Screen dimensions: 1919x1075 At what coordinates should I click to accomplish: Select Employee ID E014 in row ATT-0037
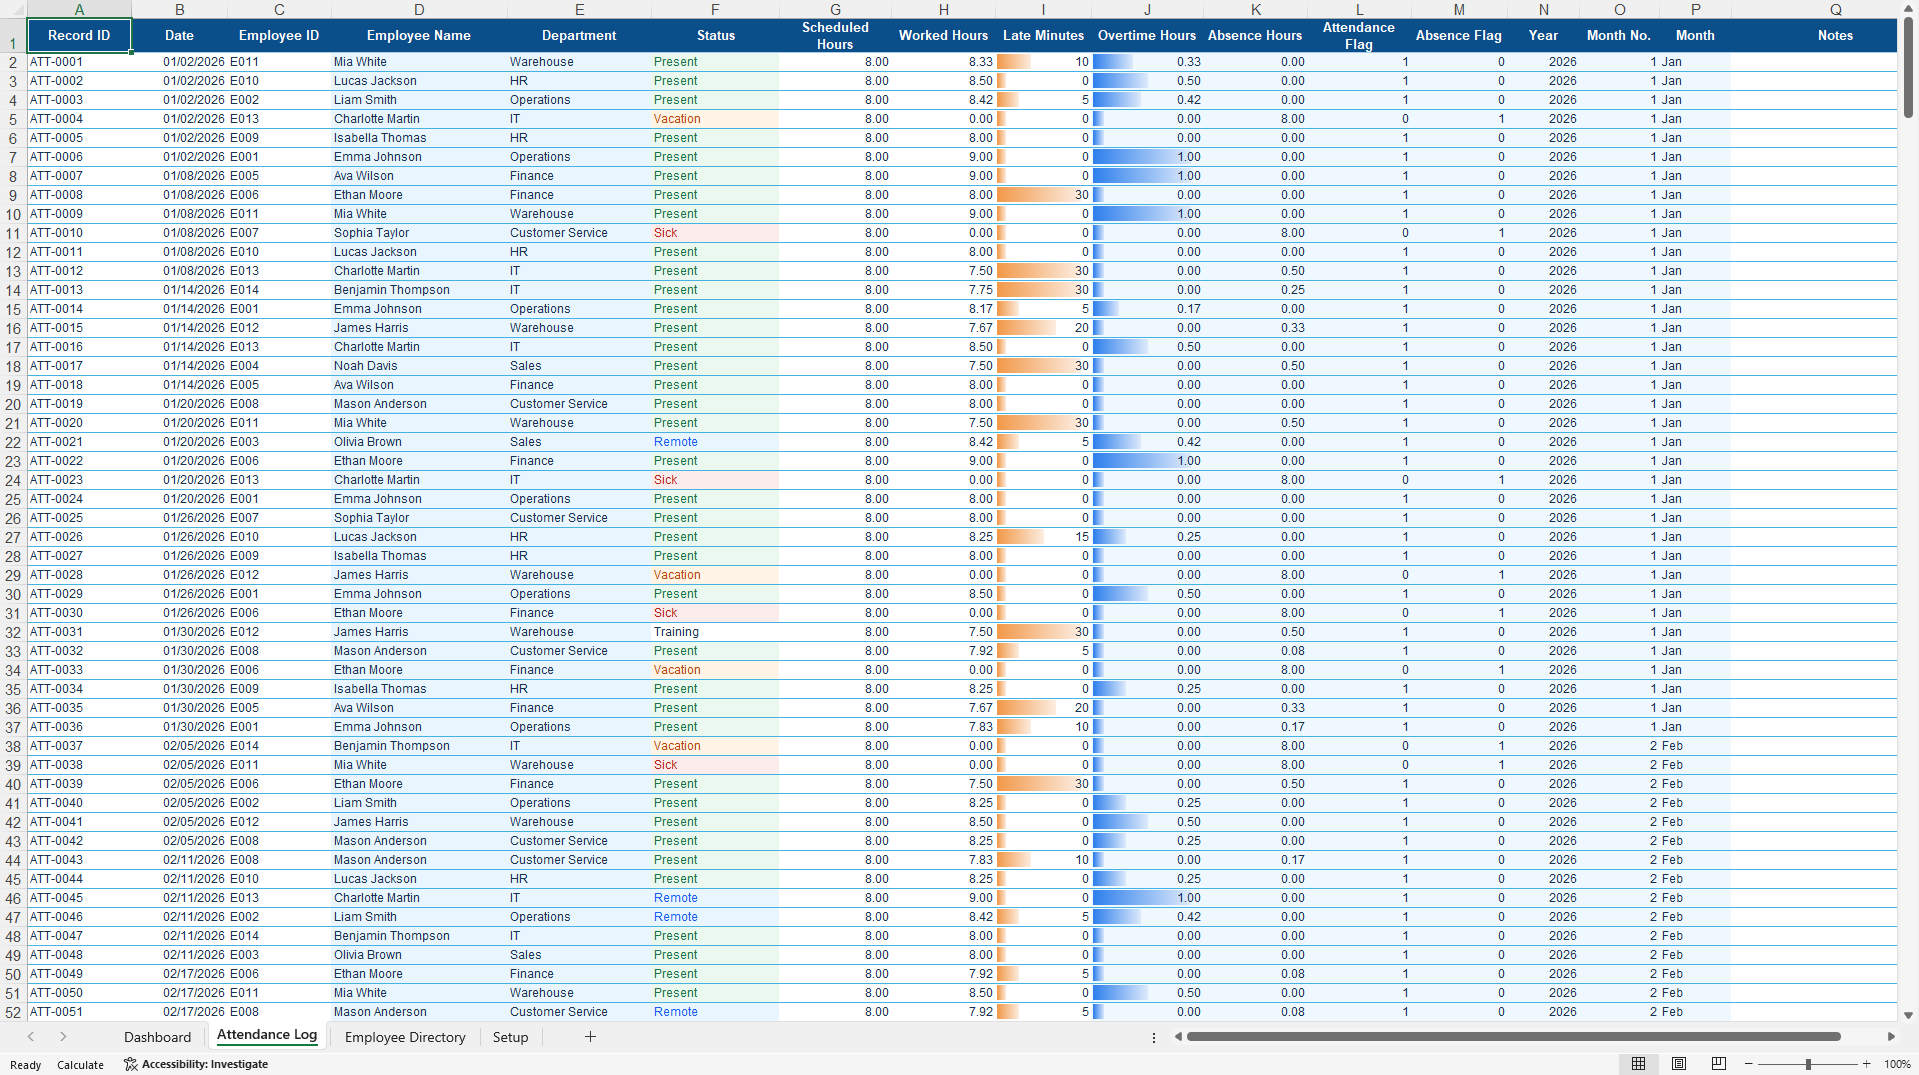pyautogui.click(x=279, y=746)
